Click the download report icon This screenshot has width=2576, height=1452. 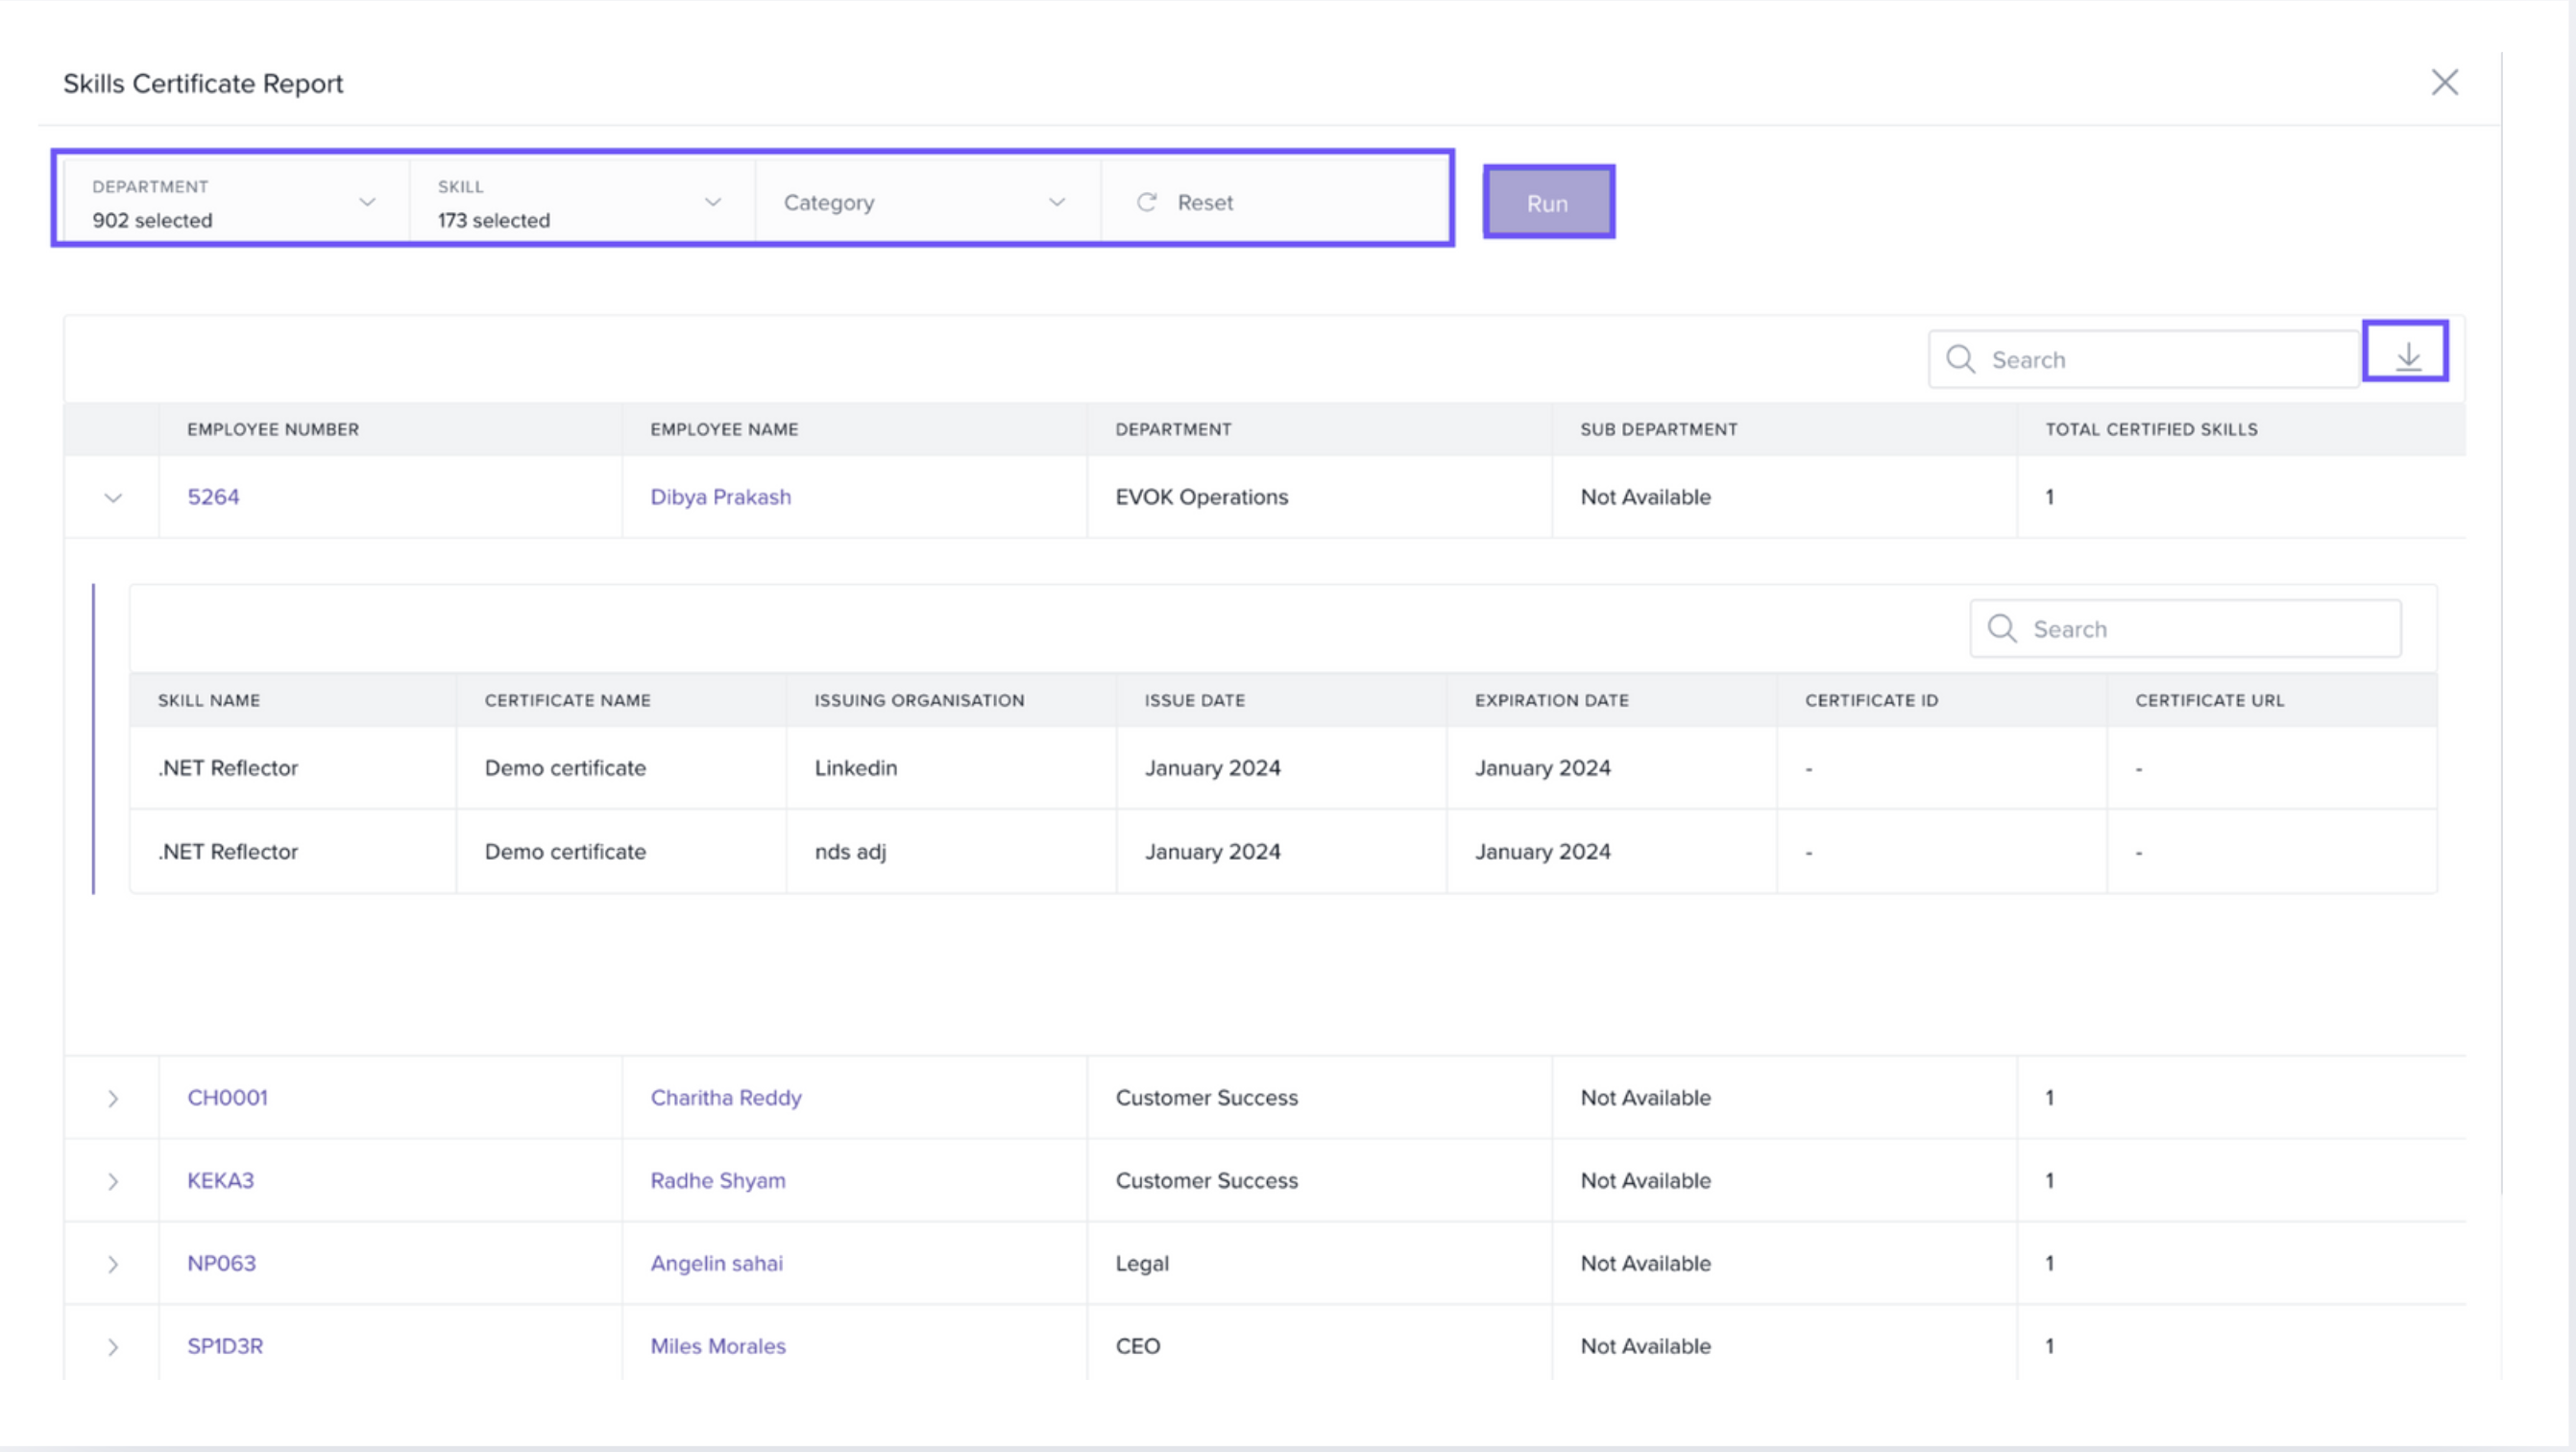tap(2407, 355)
